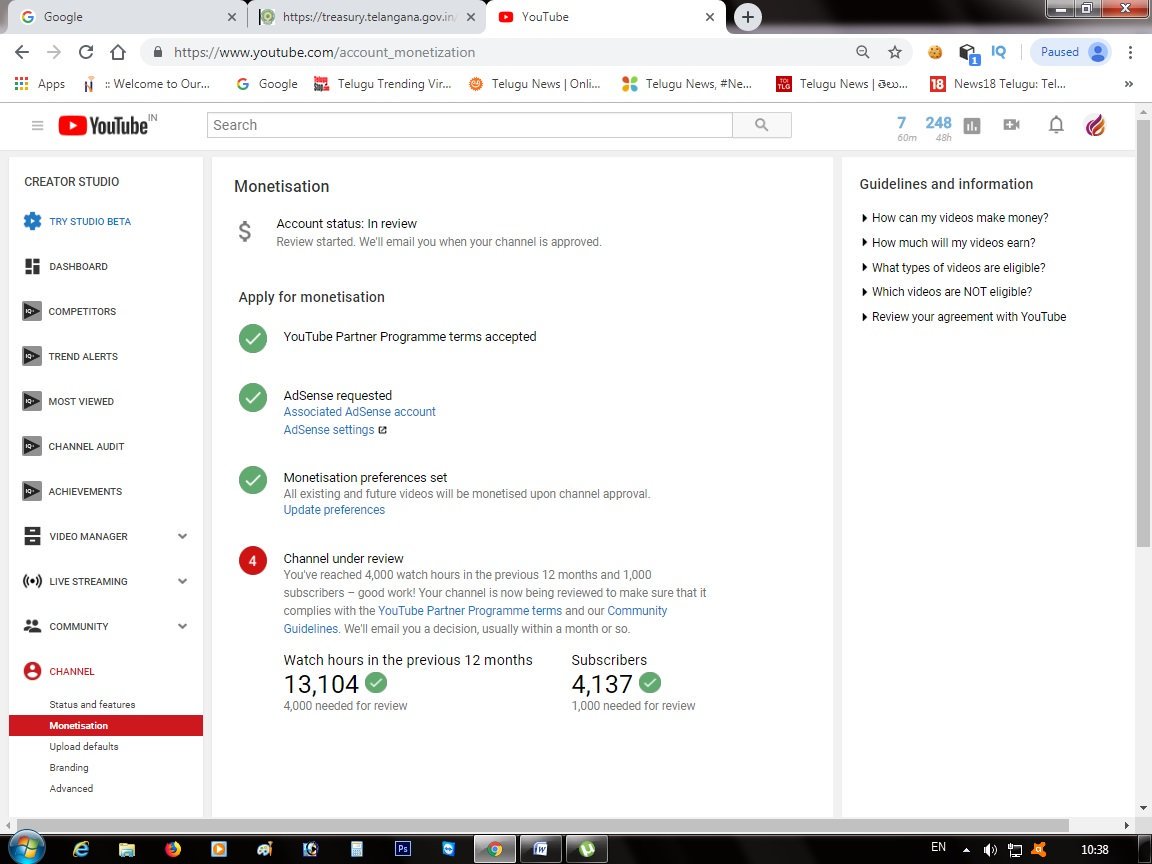
Task: Open the Apps bookmarks shortcut
Action: (40, 84)
